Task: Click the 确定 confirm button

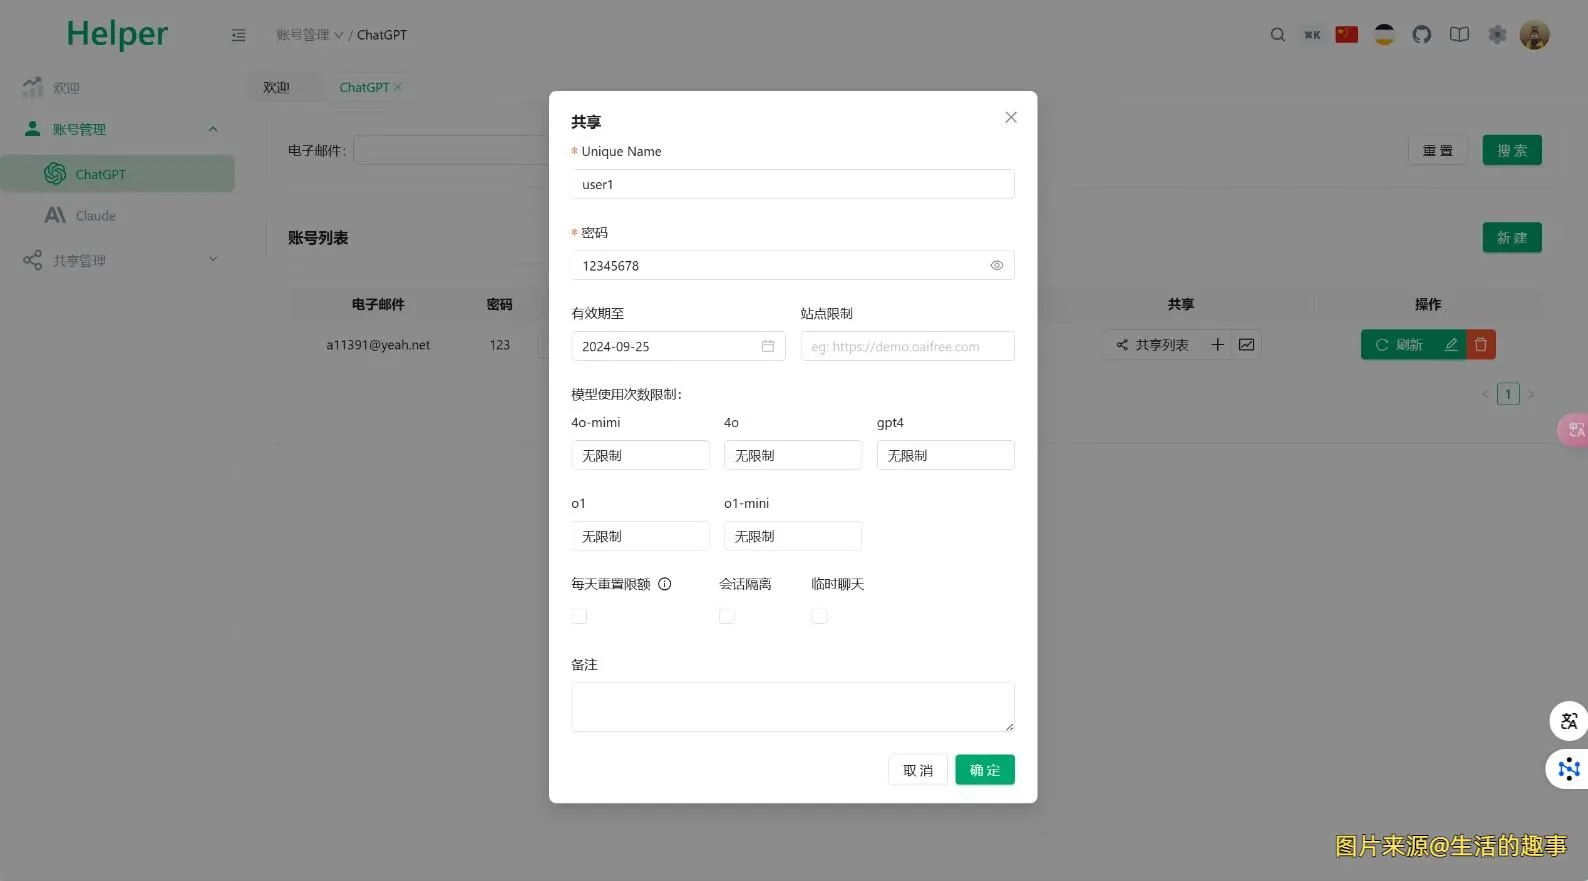Action: click(x=984, y=770)
